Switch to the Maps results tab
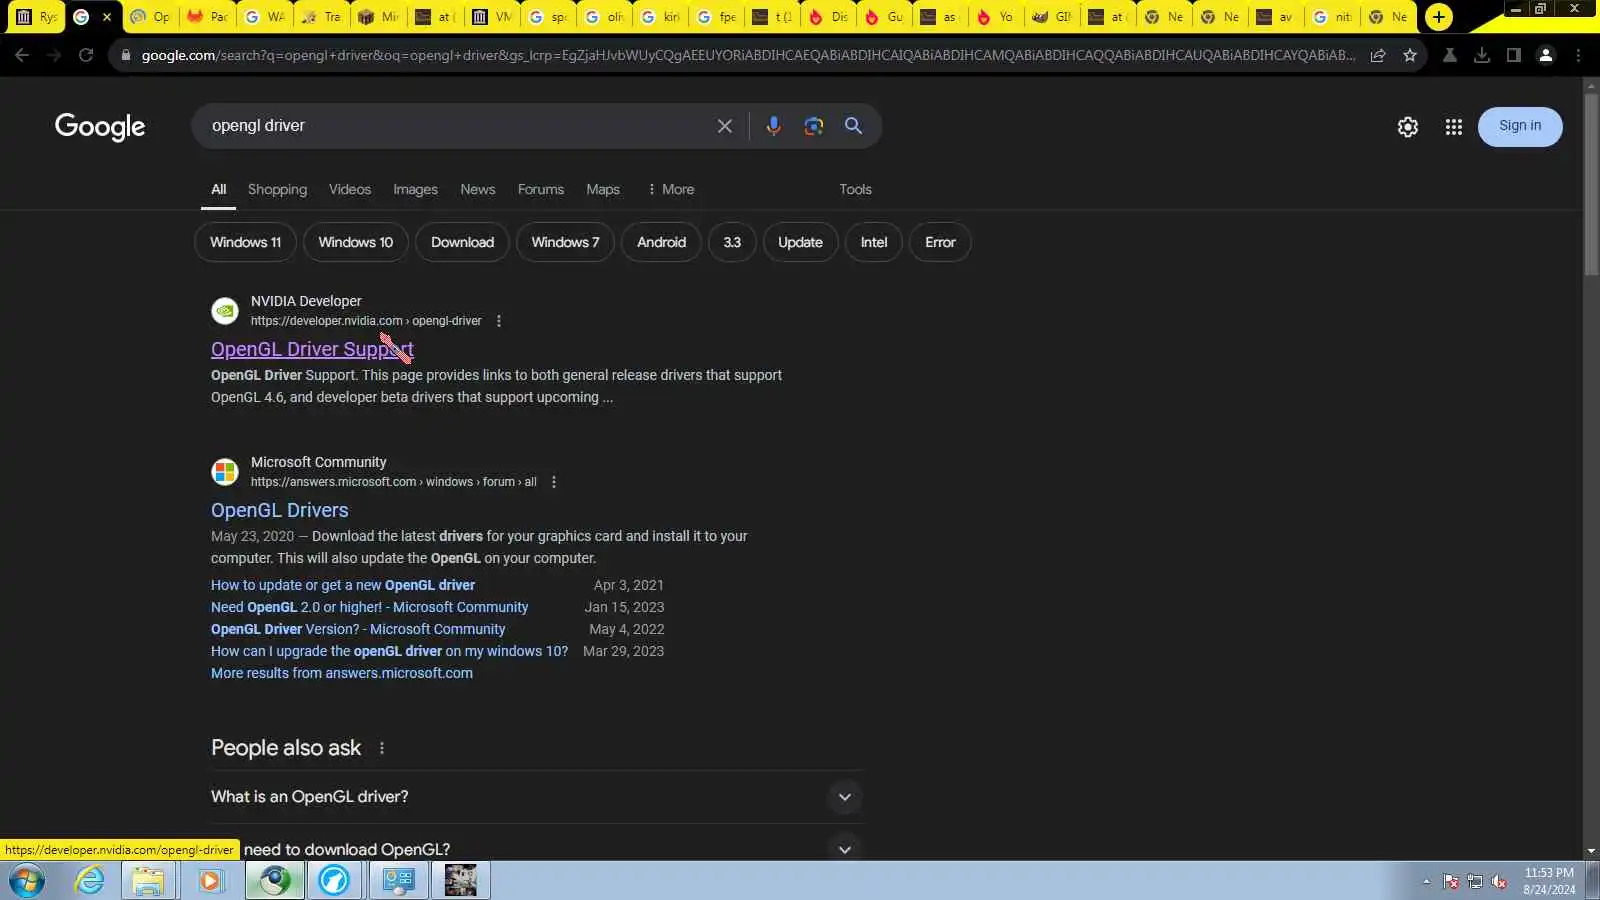Screen dimensions: 1600x900 (x=603, y=190)
